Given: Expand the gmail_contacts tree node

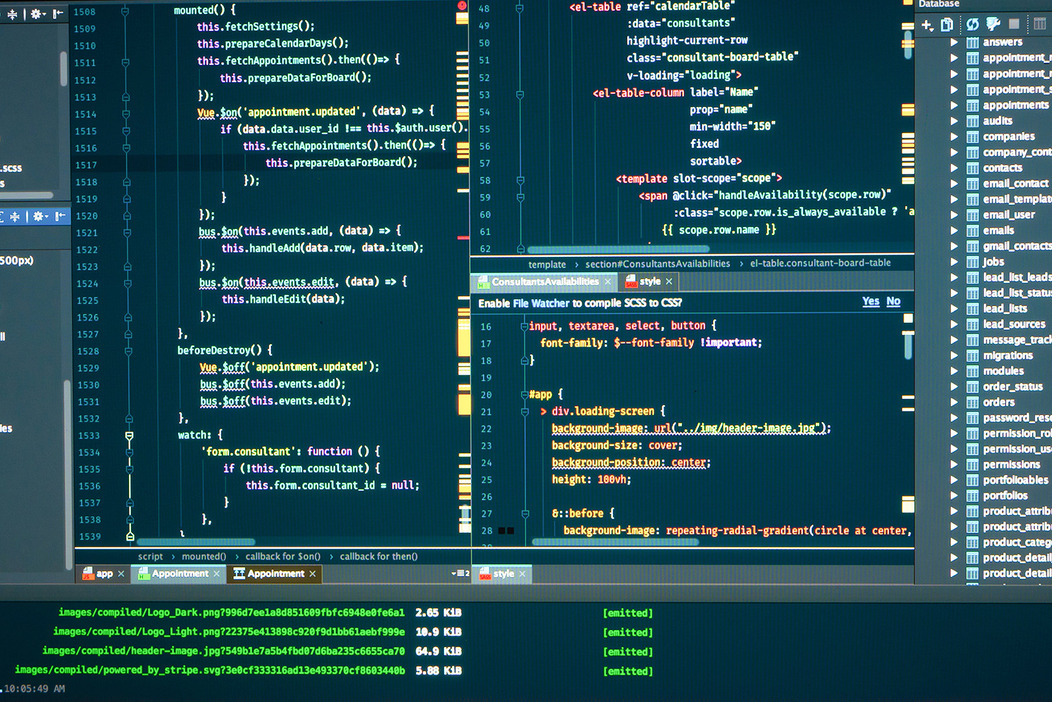Looking at the screenshot, I should [x=954, y=245].
